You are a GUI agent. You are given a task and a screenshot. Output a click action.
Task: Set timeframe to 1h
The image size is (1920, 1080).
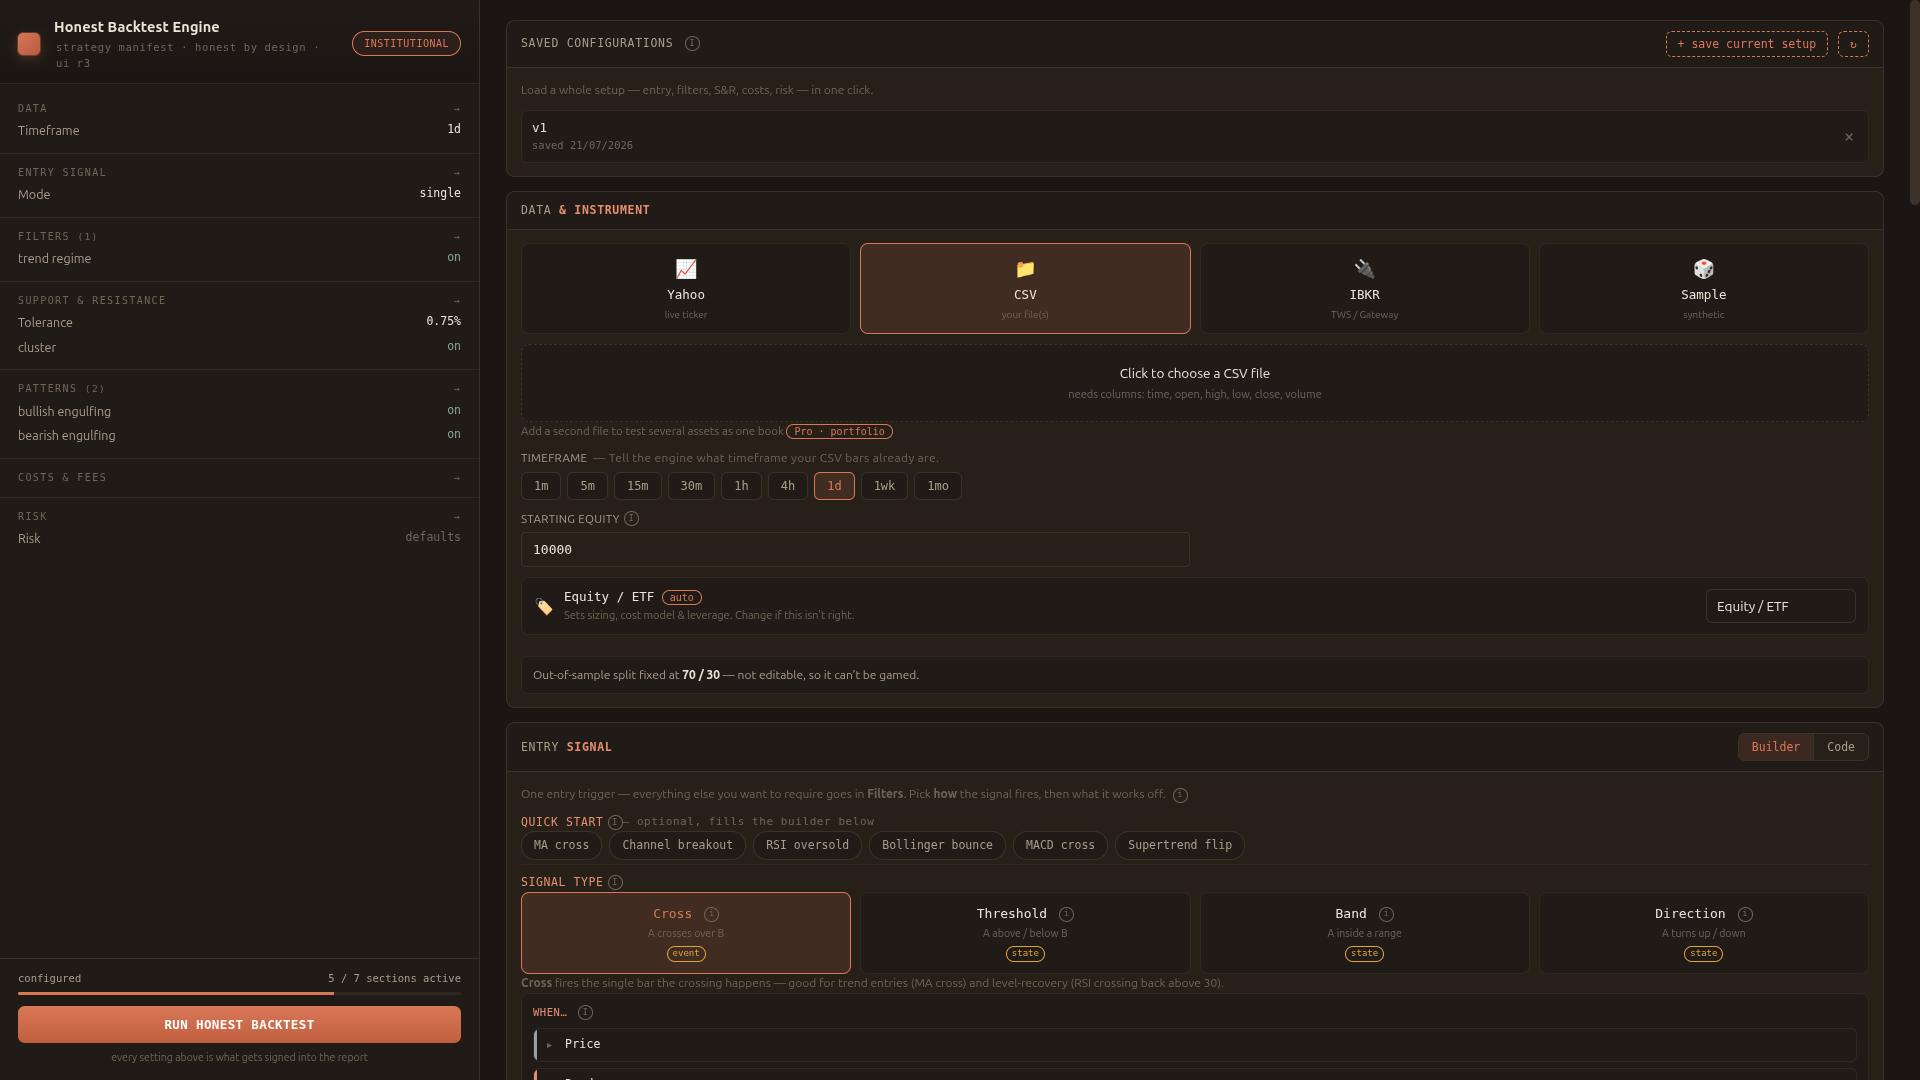coord(741,486)
